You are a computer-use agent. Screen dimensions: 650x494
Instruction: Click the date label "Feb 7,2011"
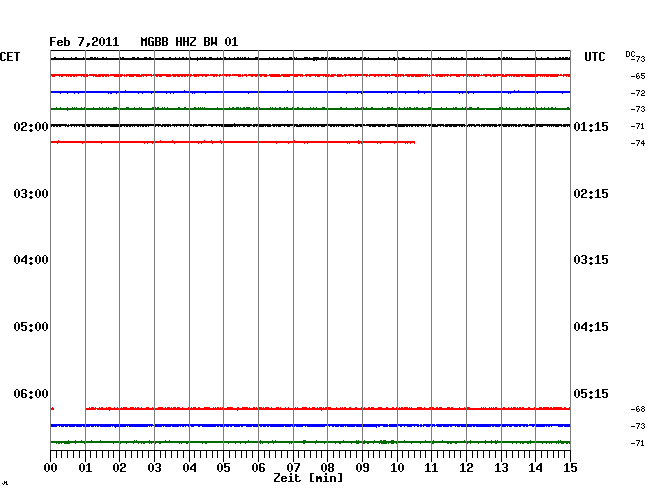coord(84,42)
